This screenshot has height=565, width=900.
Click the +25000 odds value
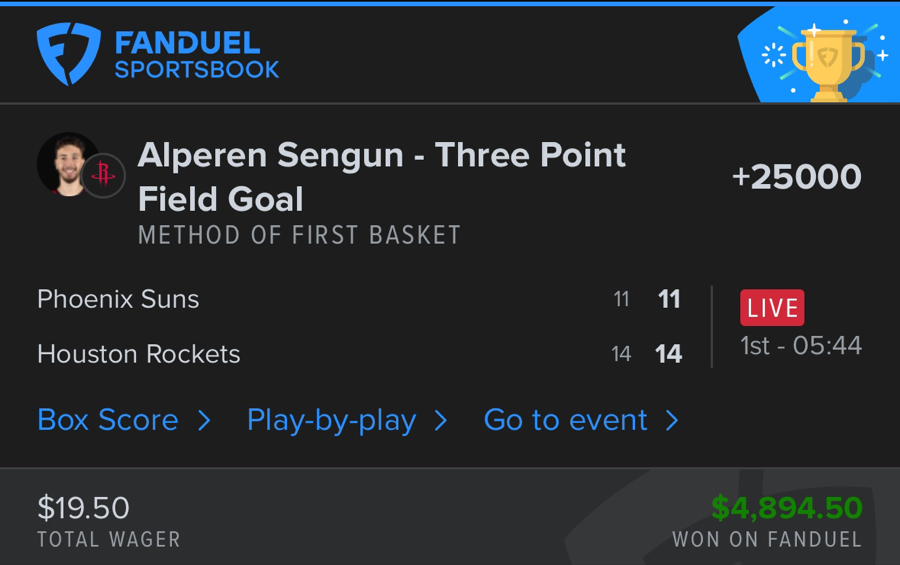796,177
